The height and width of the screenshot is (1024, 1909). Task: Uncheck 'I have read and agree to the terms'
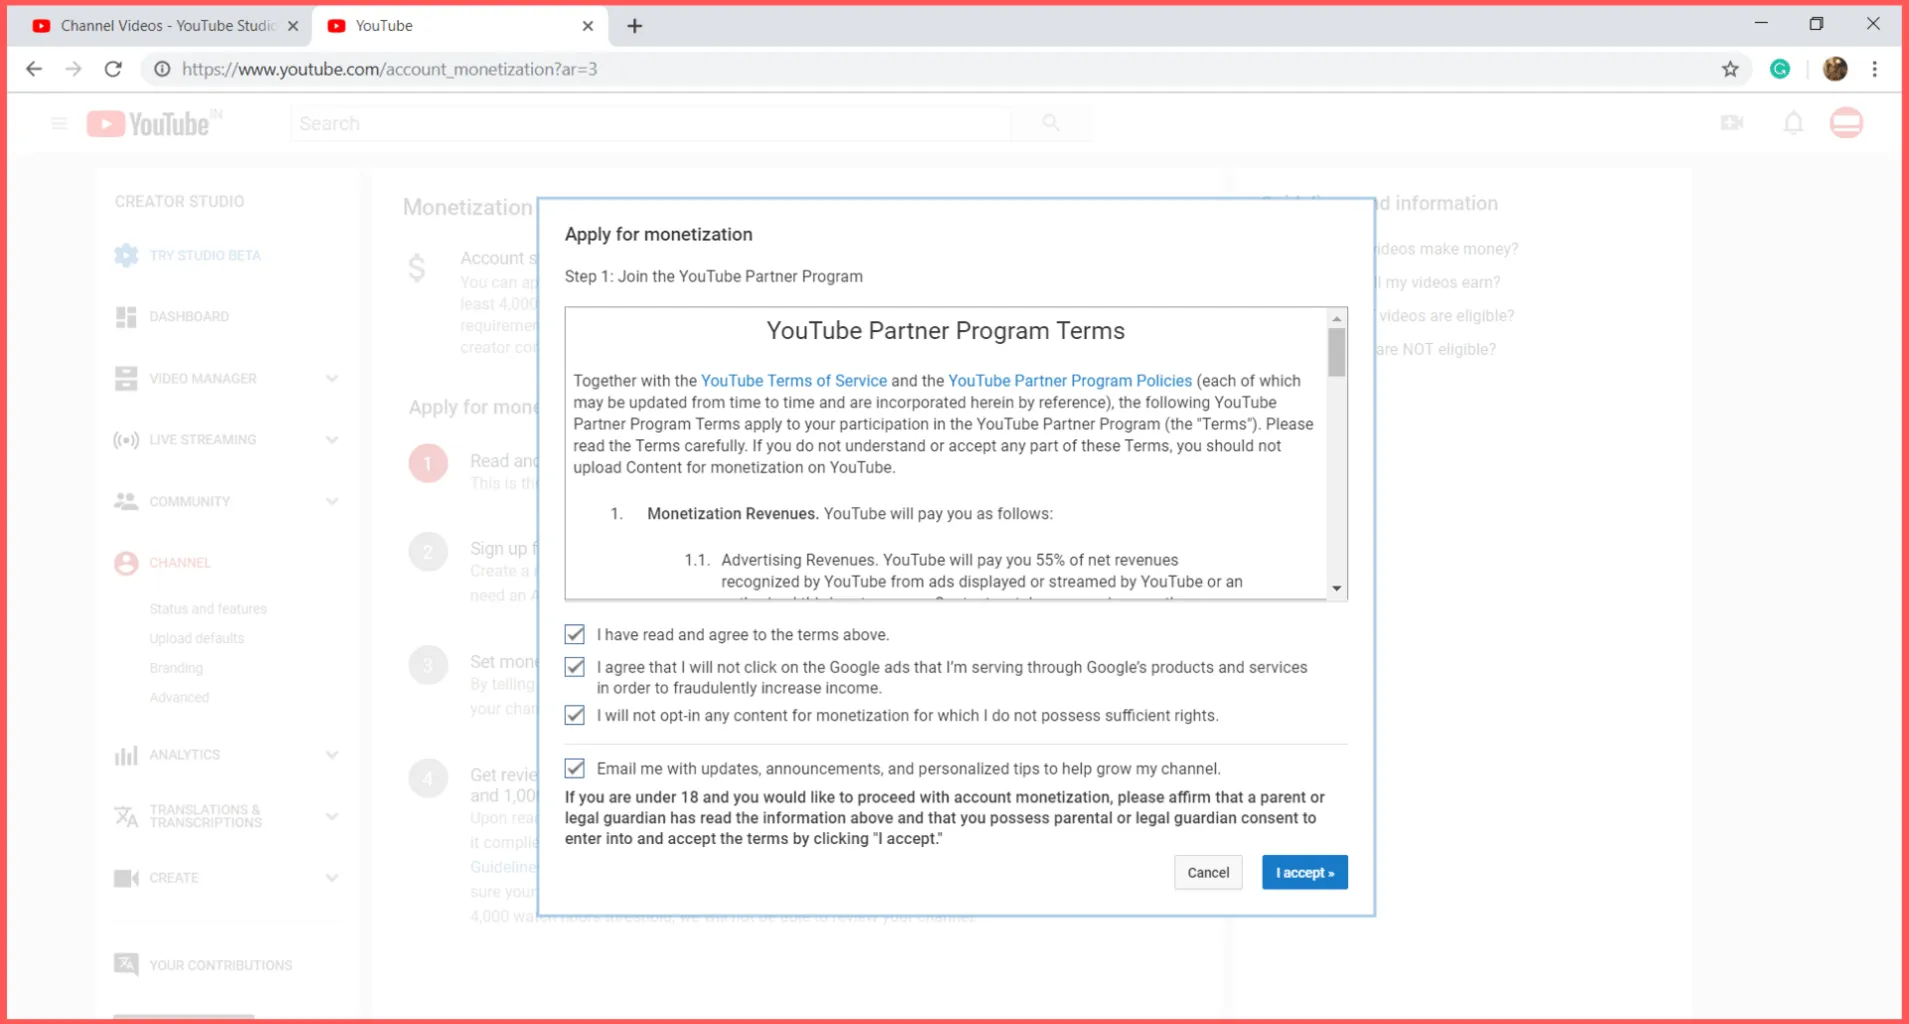[x=575, y=634]
